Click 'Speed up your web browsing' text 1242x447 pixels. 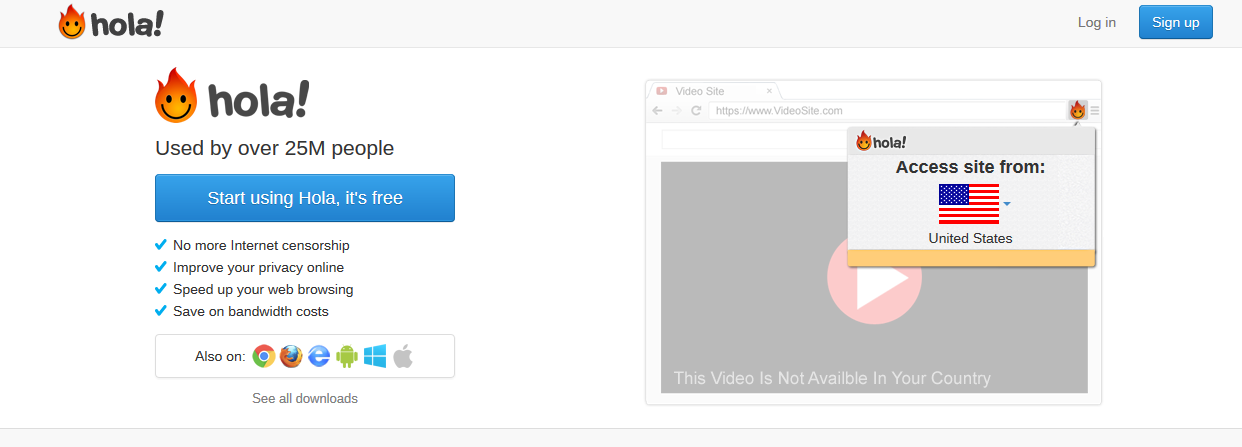click(x=263, y=289)
